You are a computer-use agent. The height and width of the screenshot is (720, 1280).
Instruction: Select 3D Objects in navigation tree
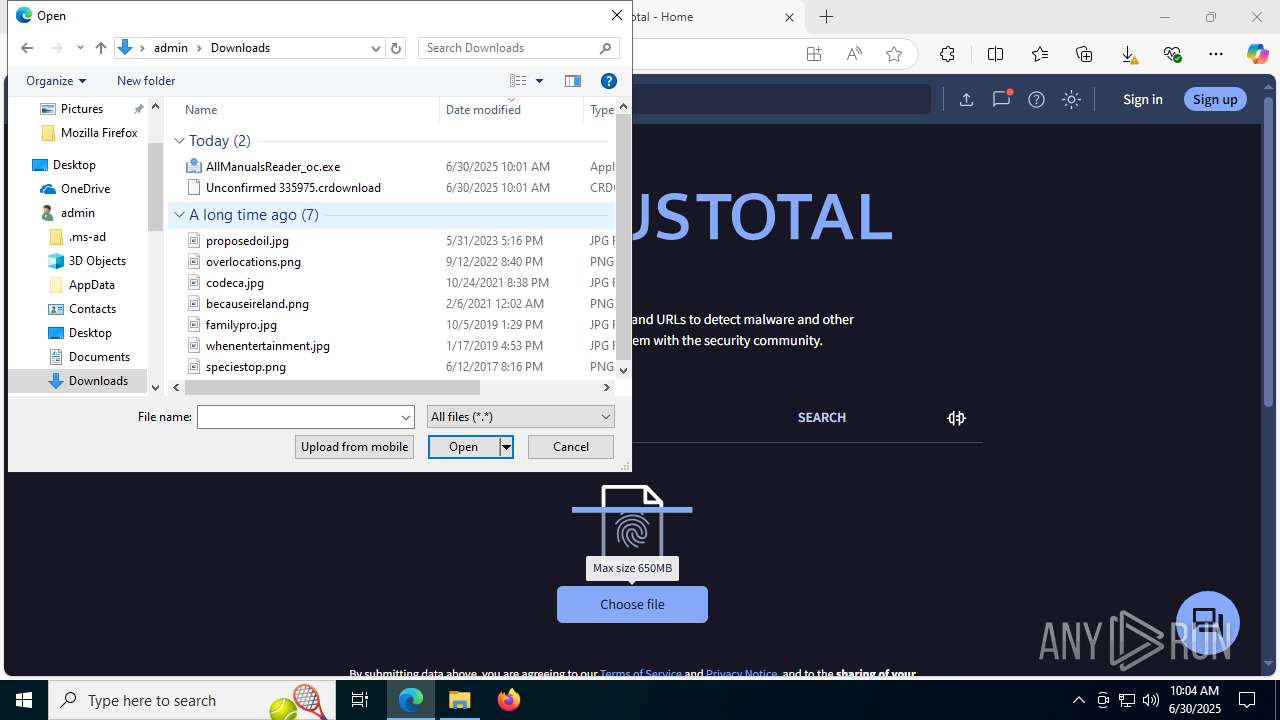click(97, 261)
